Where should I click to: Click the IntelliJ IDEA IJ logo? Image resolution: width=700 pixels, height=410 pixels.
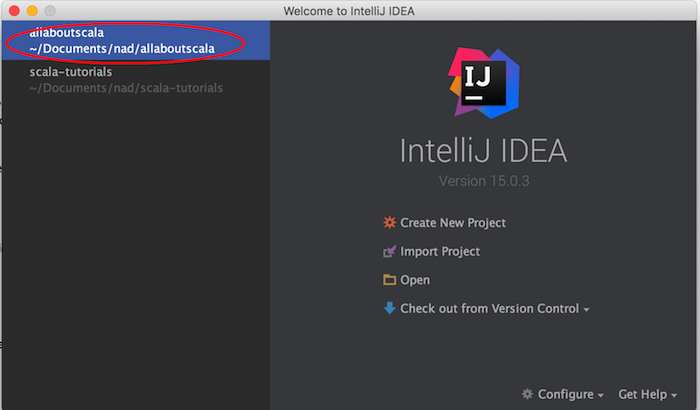click(484, 83)
